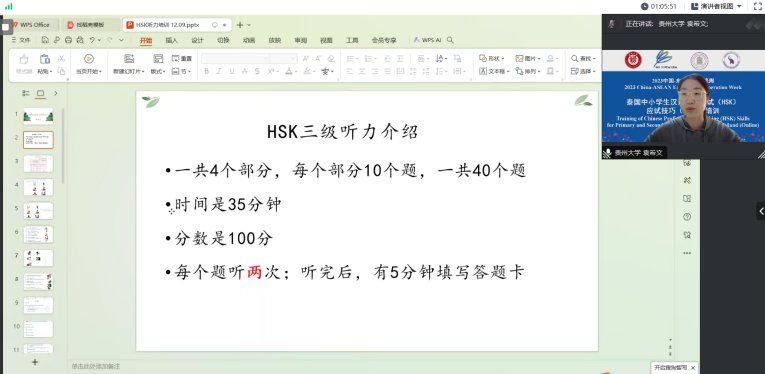Open the WPS AI assistant
The image size is (765, 374).
click(x=427, y=40)
